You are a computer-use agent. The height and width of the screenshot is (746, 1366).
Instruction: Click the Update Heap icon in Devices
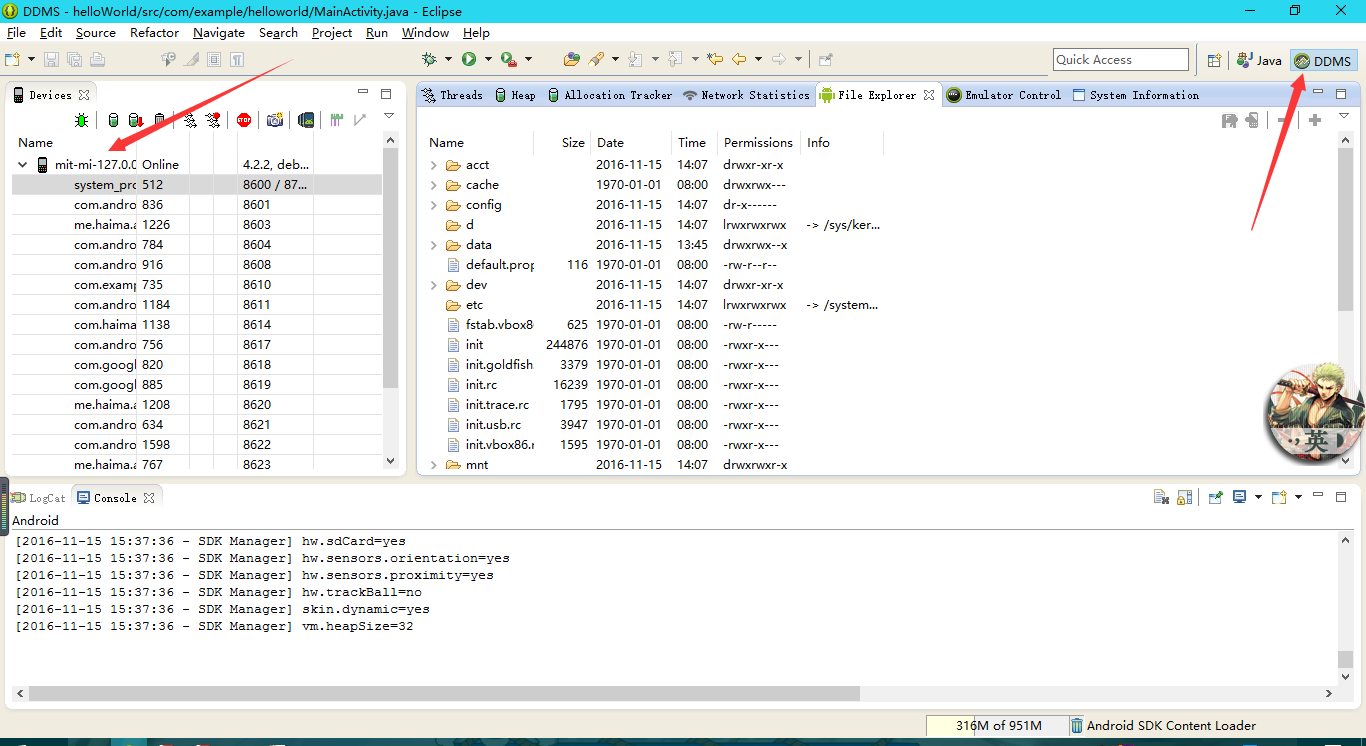[x=113, y=120]
